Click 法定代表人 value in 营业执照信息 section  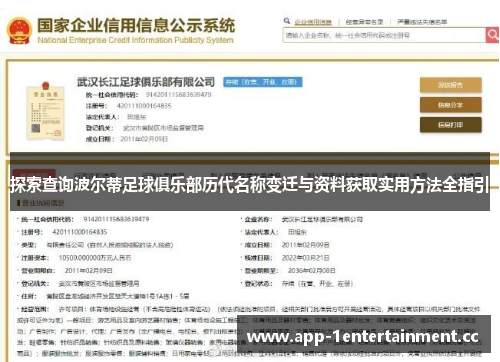click(297, 232)
